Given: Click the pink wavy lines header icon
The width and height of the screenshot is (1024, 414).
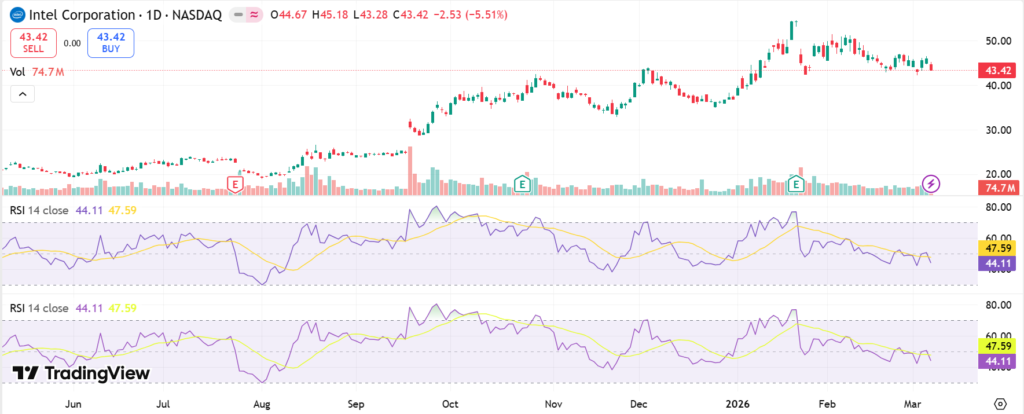Looking at the screenshot, I should click(x=255, y=16).
